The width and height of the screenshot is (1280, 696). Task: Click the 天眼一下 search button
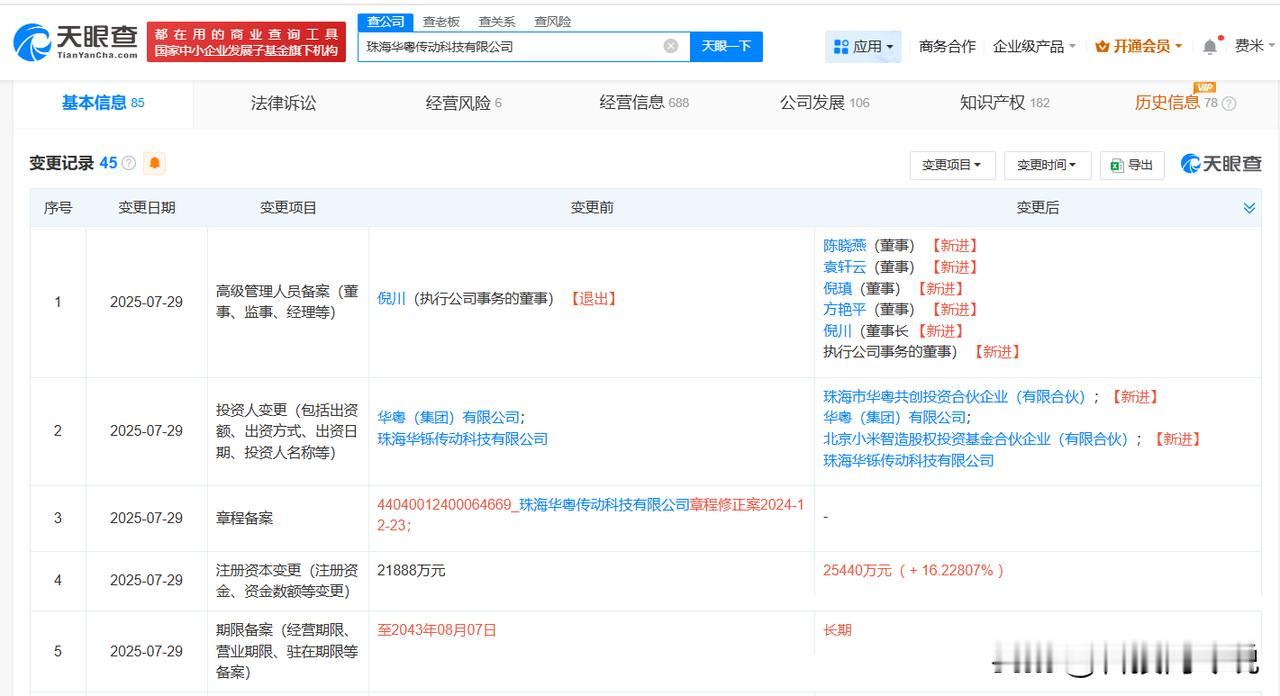click(x=726, y=46)
